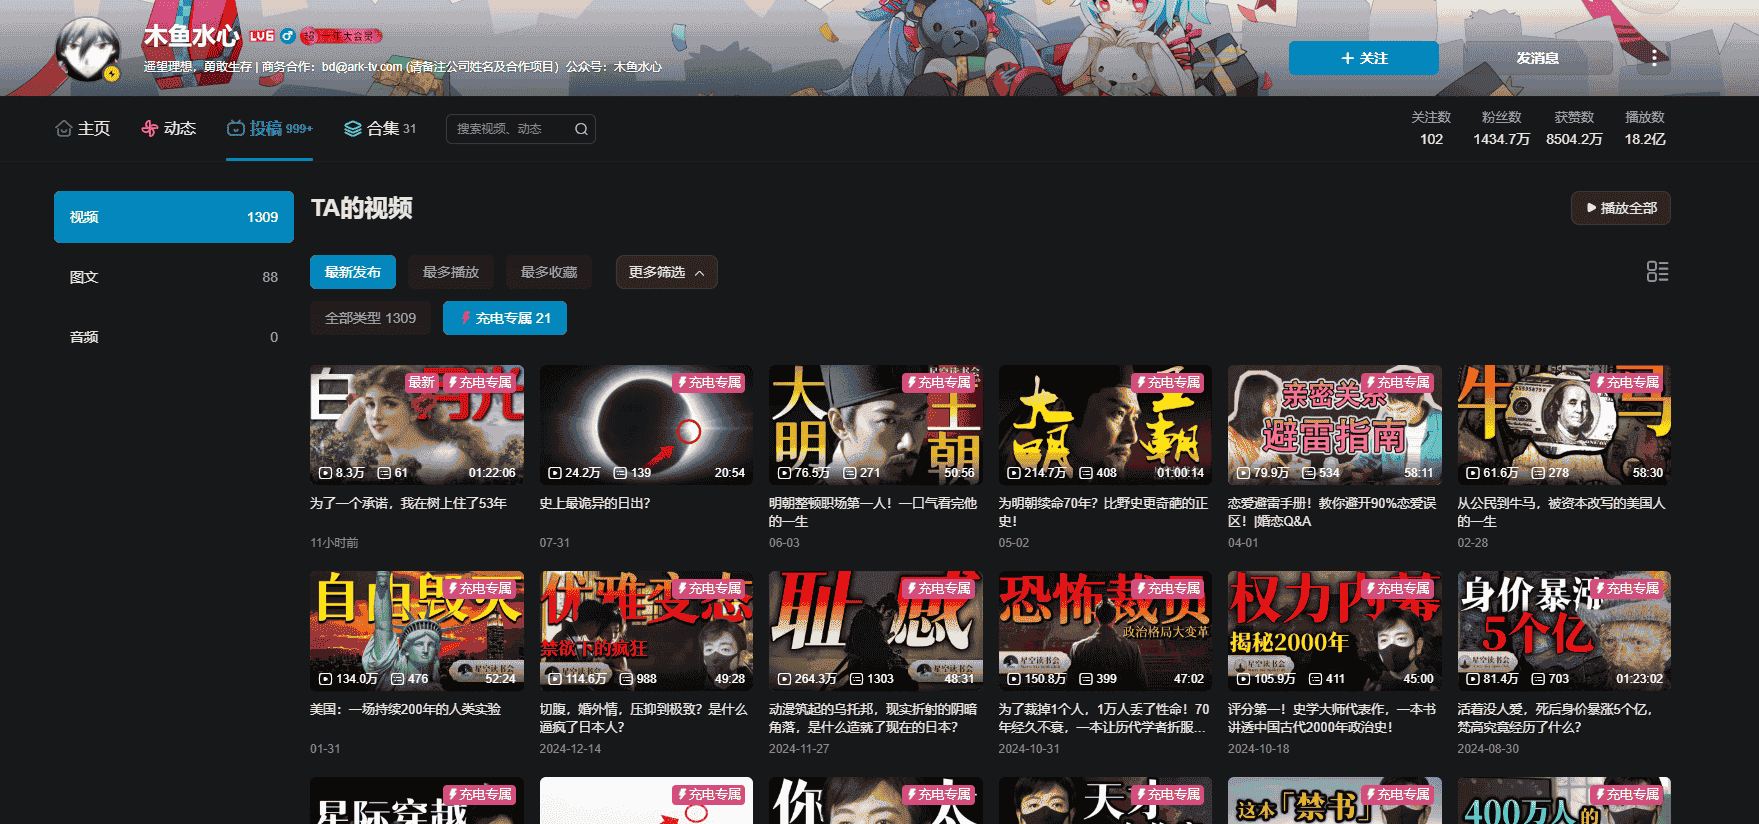The height and width of the screenshot is (824, 1759).
Task: Open the three-dot more options menu
Action: tap(1654, 57)
